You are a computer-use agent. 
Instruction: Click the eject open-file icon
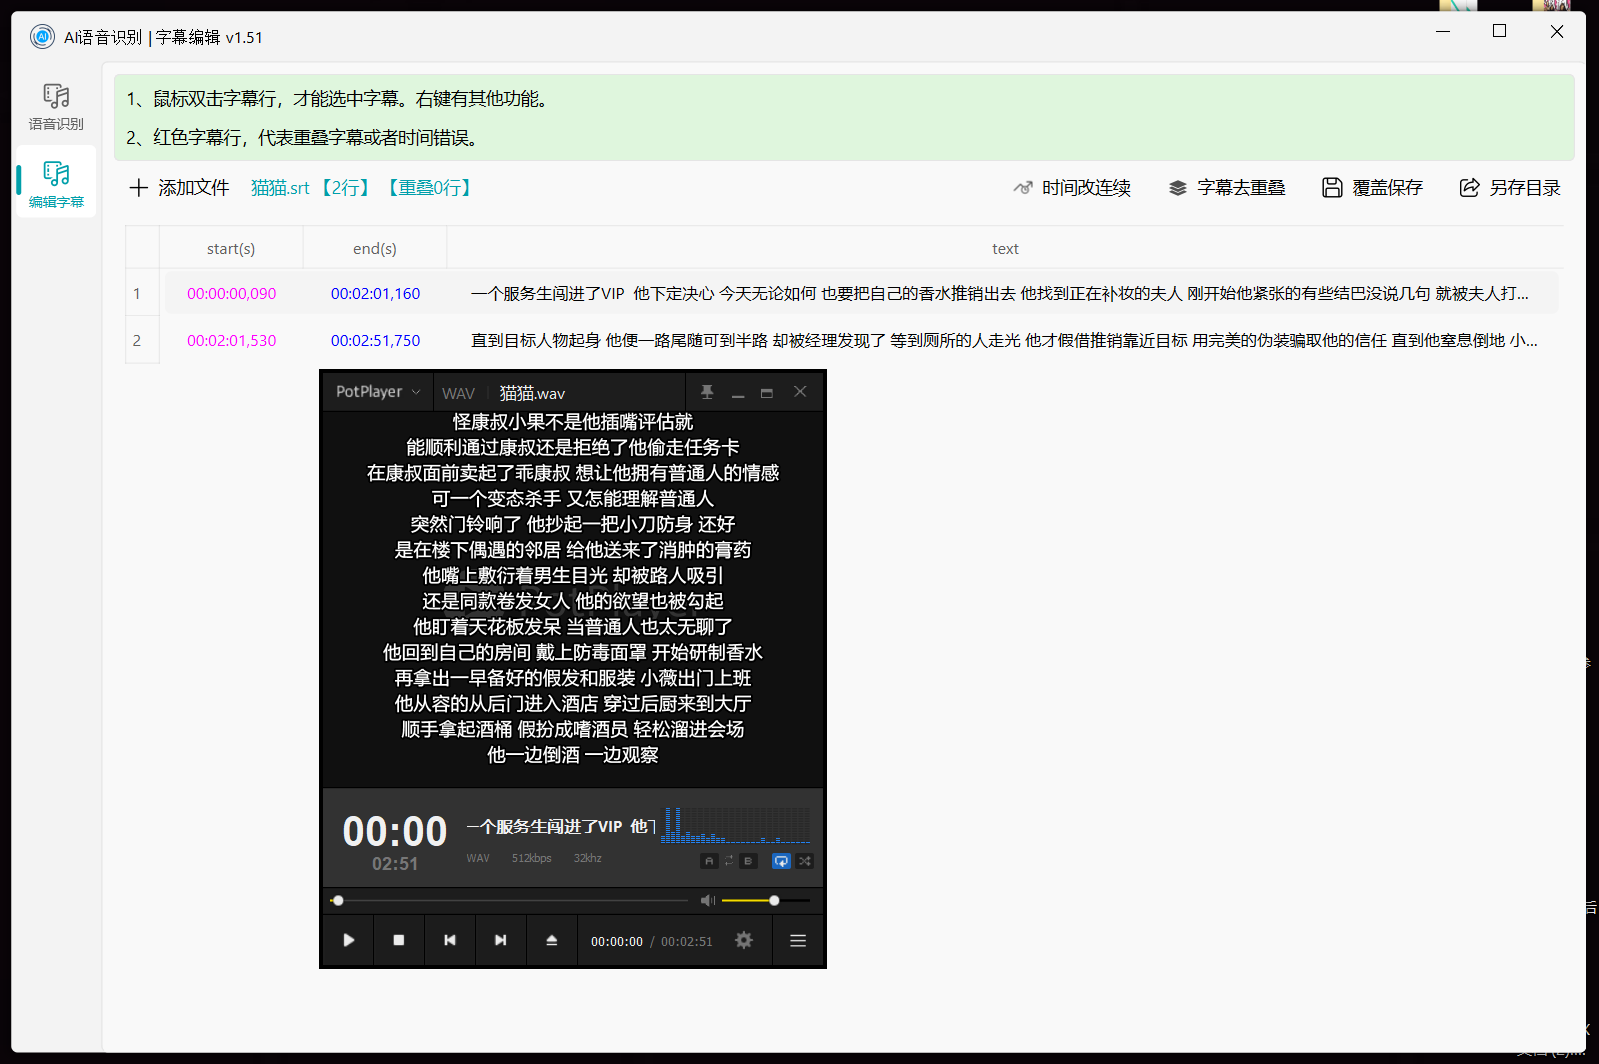551,940
